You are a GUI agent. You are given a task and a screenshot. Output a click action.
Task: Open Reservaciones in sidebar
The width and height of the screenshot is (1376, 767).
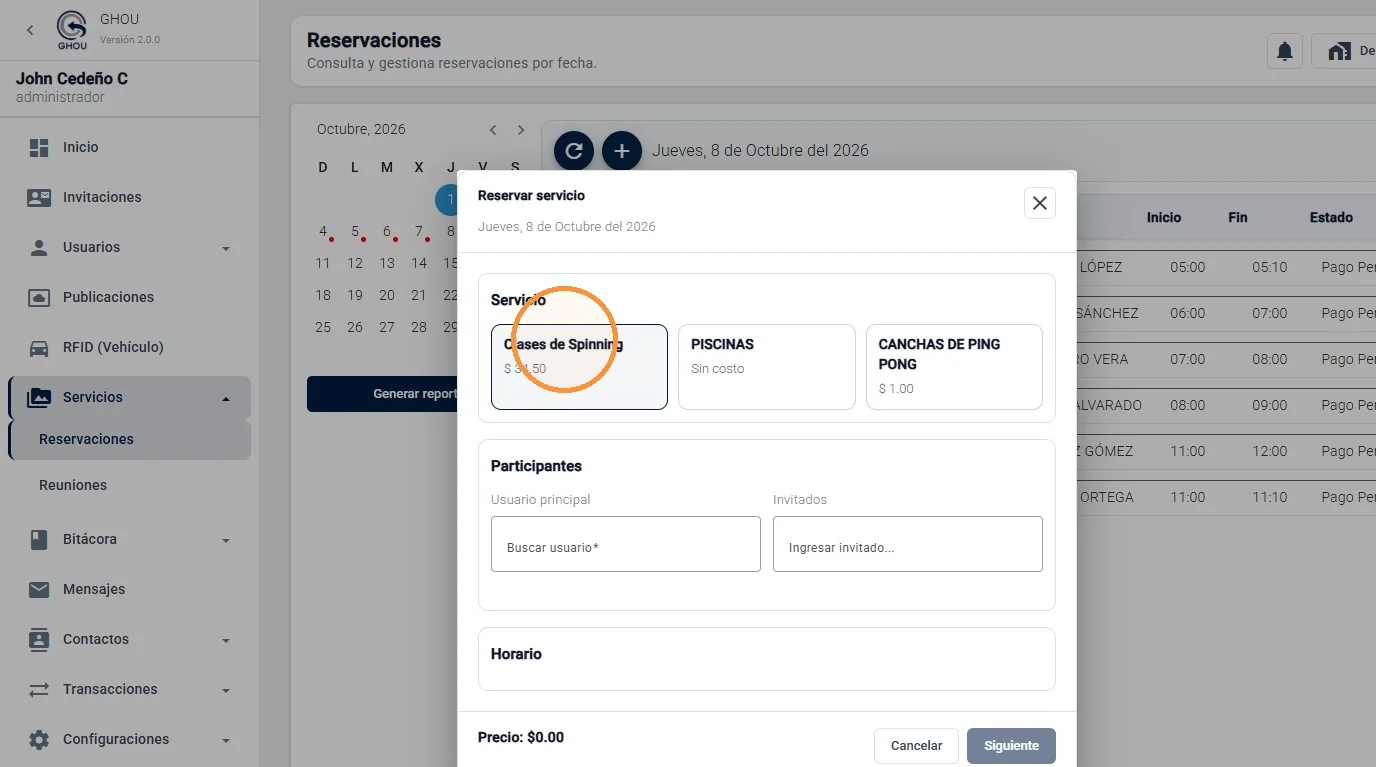[x=129, y=439]
